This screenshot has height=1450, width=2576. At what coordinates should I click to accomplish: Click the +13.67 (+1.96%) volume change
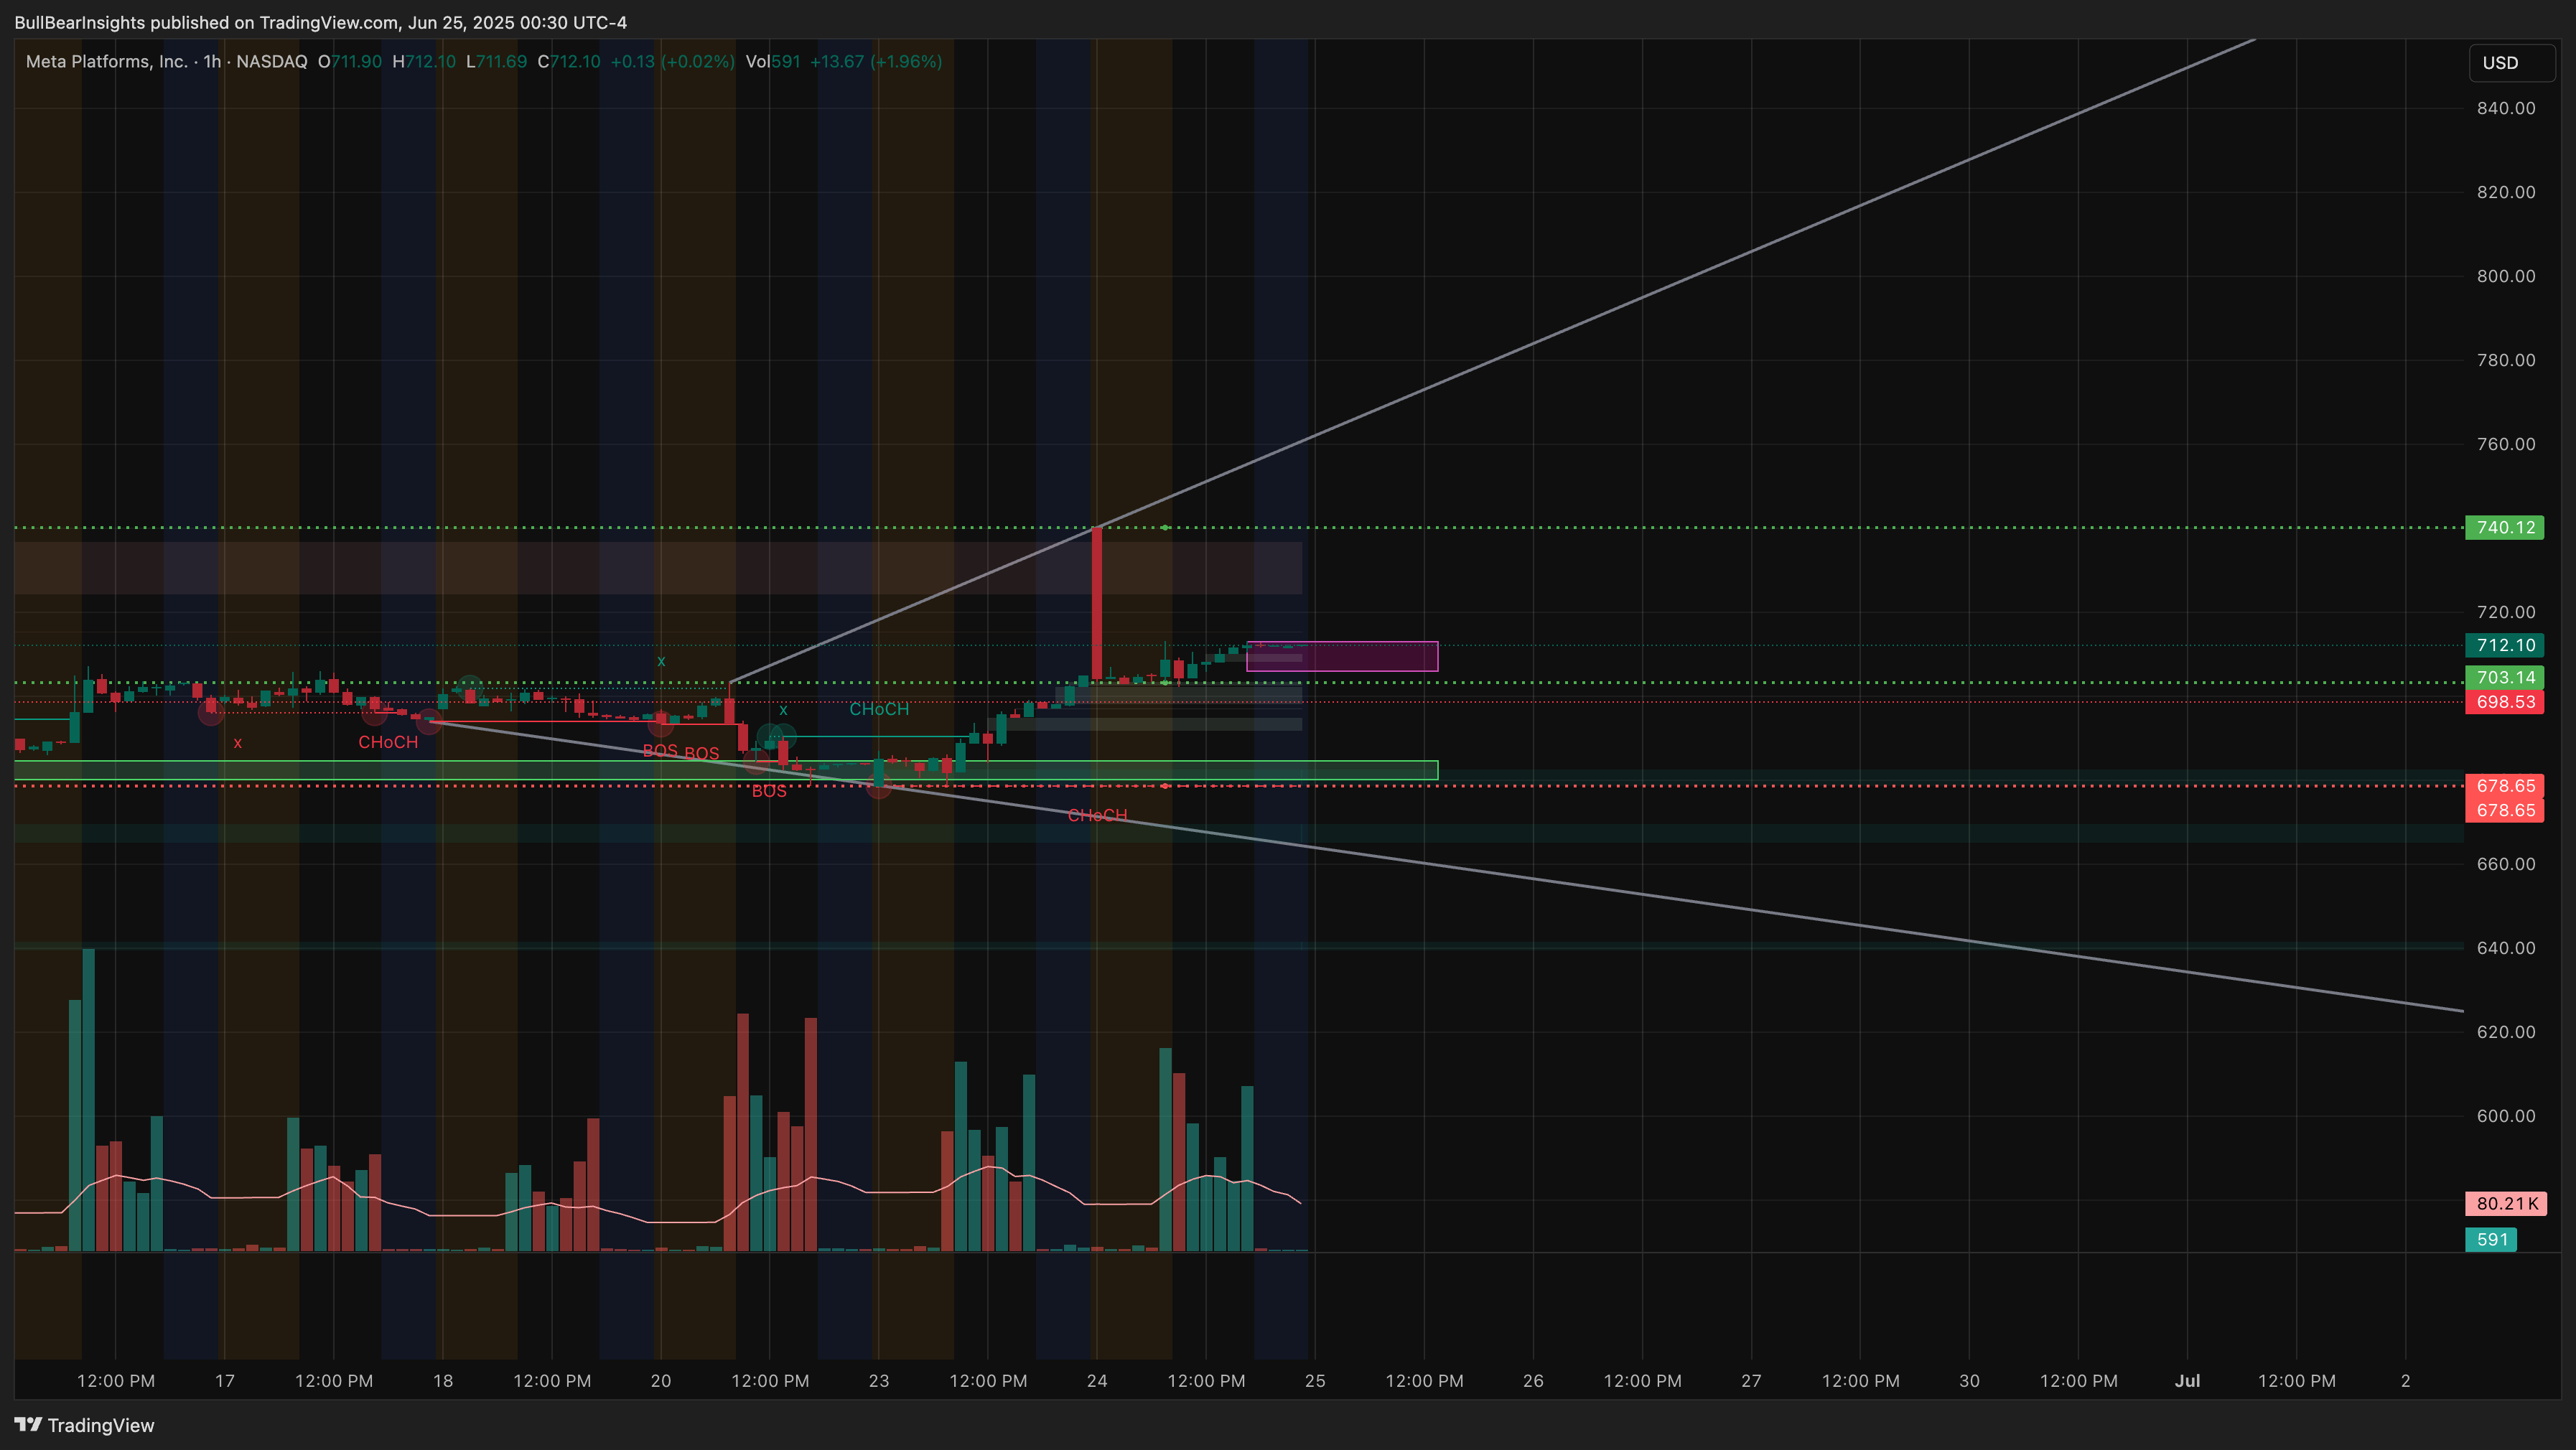click(876, 61)
